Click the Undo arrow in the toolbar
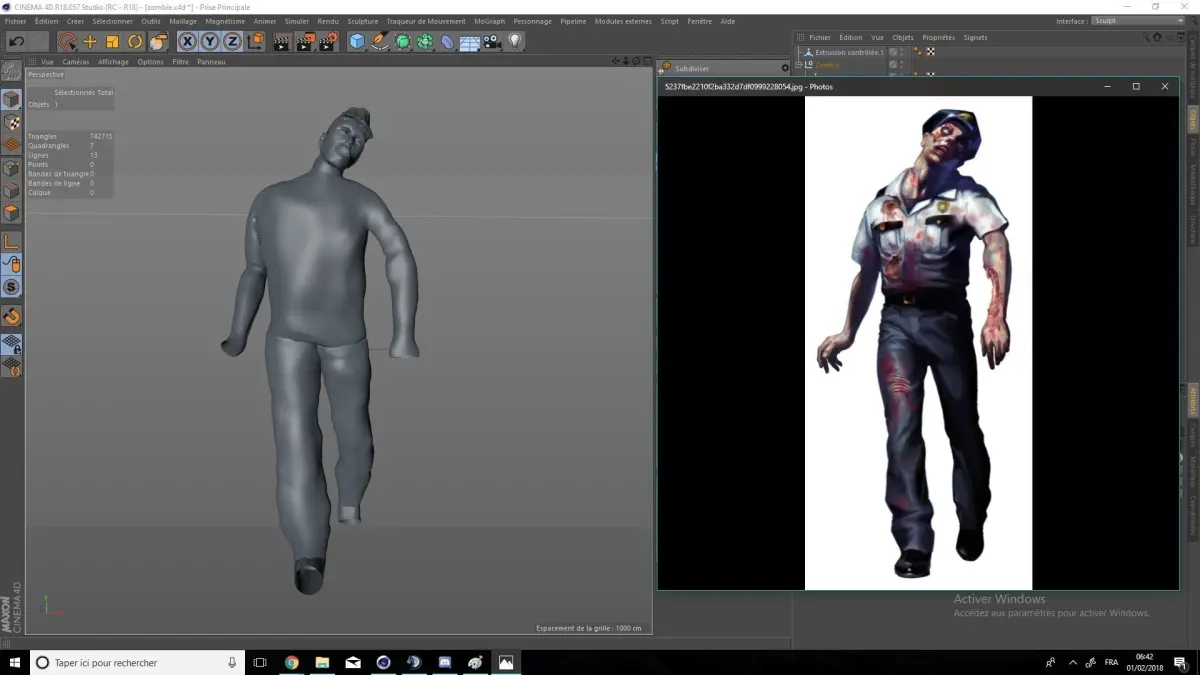1200x675 pixels. pyautogui.click(x=16, y=41)
